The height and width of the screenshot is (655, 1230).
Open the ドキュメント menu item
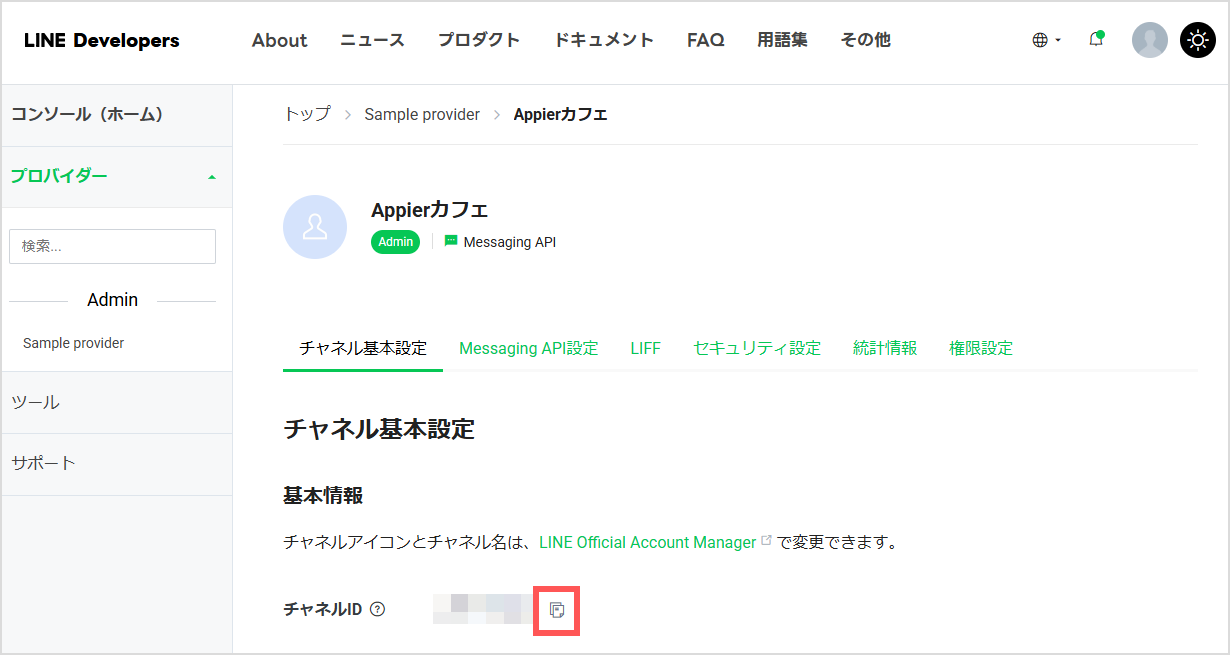(x=604, y=40)
